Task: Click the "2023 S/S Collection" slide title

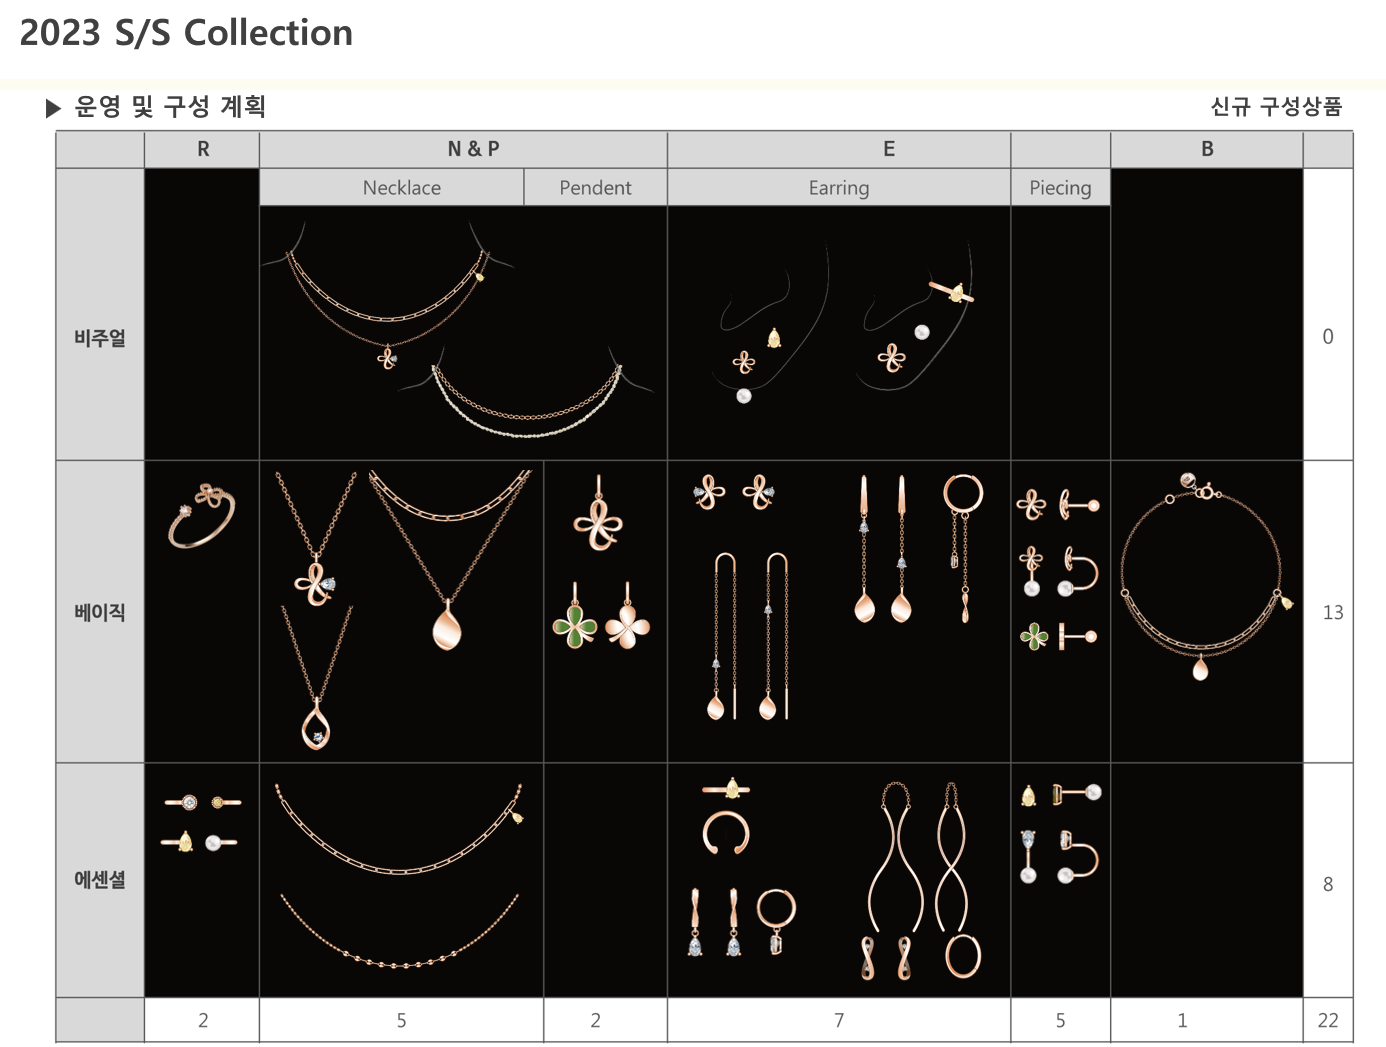Action: (186, 33)
